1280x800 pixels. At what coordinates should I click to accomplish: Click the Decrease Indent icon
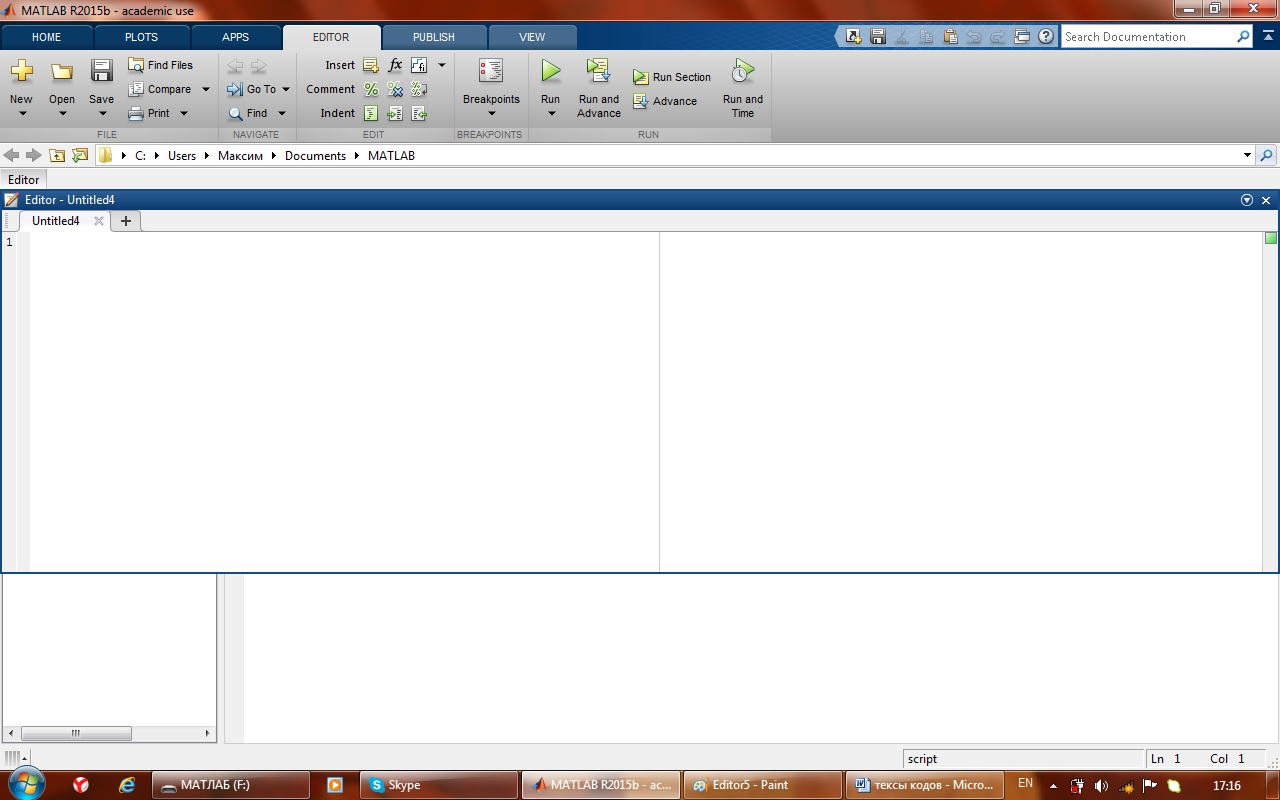(419, 113)
